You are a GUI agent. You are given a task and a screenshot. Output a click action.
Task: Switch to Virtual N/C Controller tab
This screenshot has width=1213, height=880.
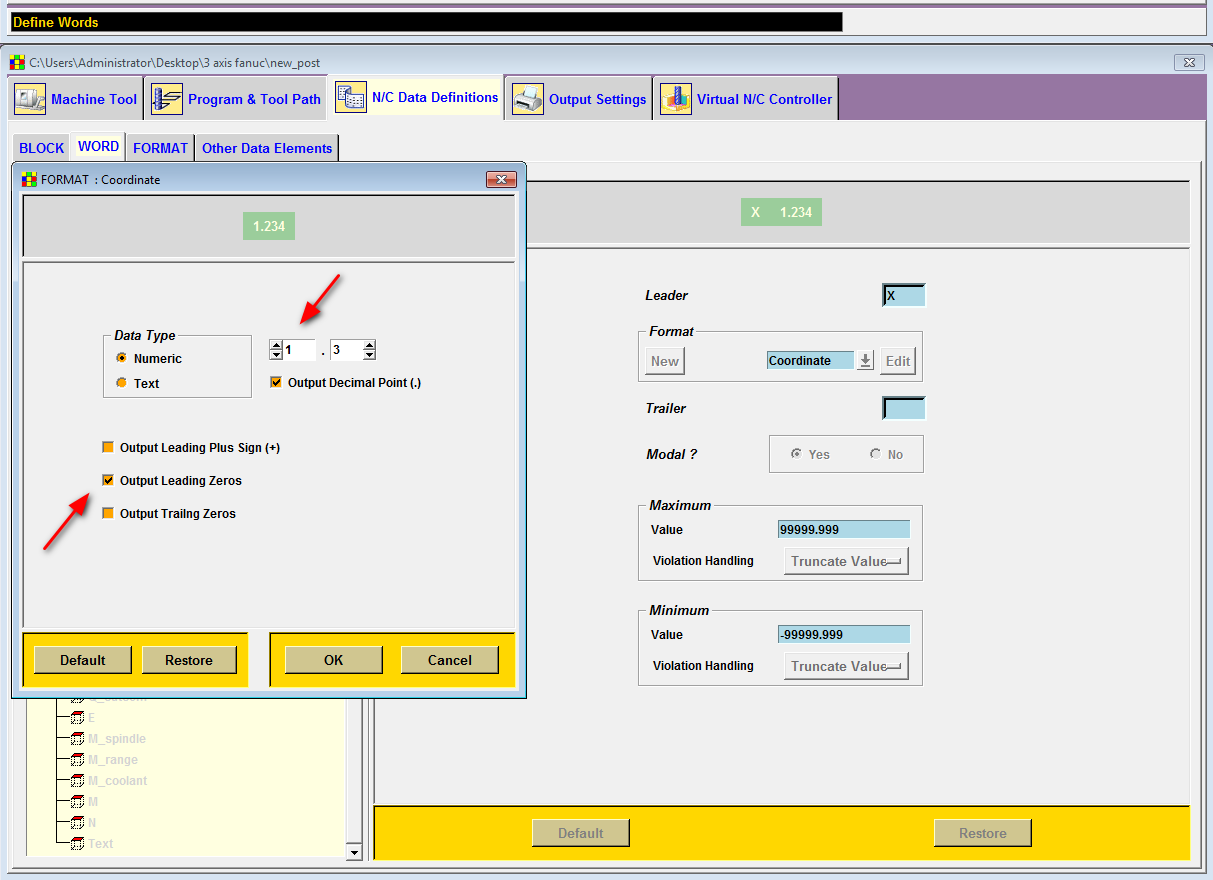[x=746, y=99]
